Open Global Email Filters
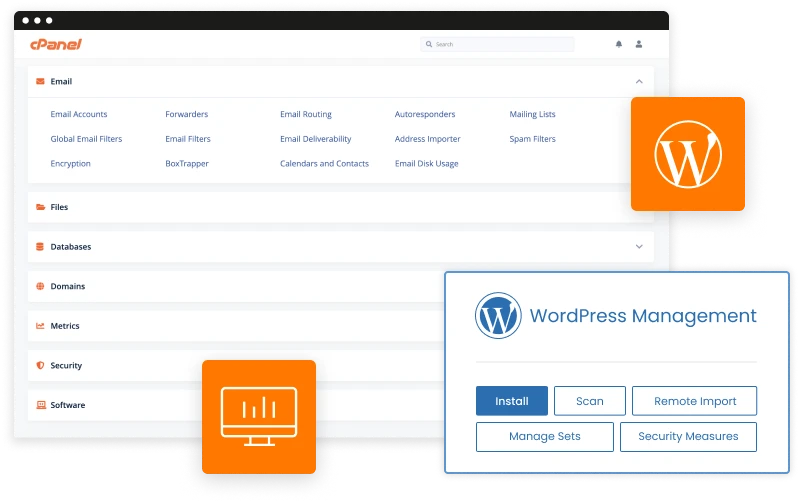The height and width of the screenshot is (501, 799). pos(86,139)
